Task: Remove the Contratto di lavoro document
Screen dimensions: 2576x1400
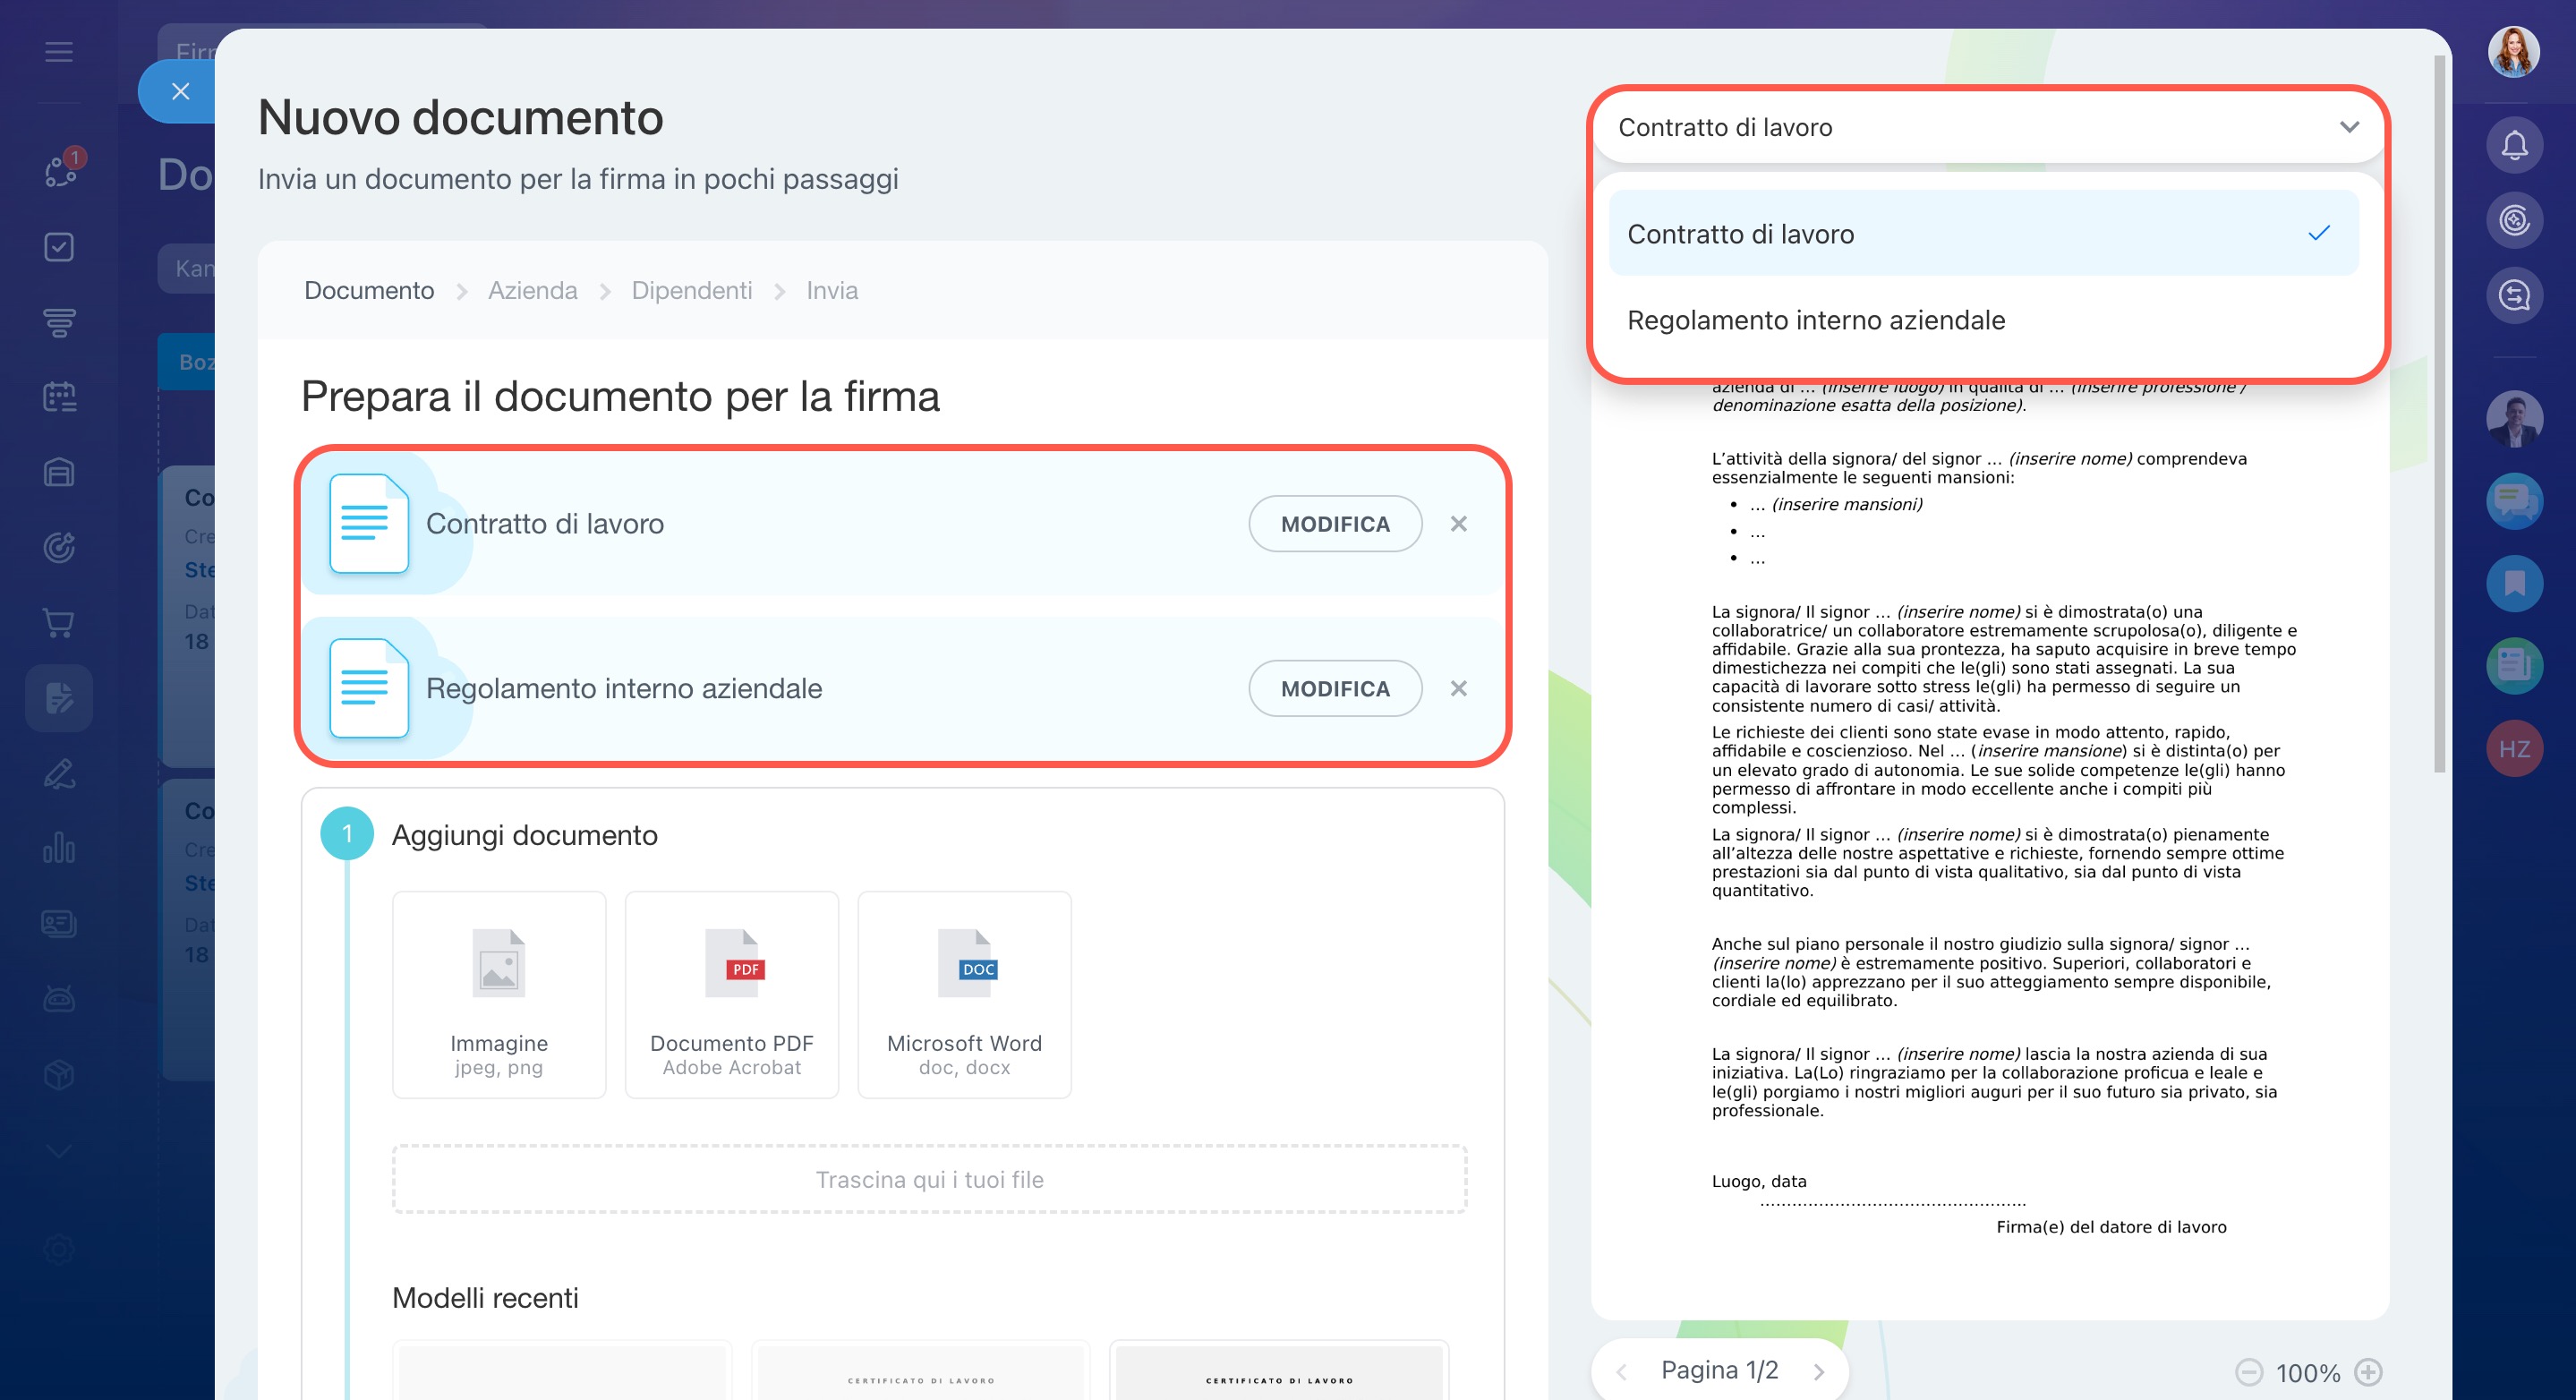Action: pos(1458,524)
